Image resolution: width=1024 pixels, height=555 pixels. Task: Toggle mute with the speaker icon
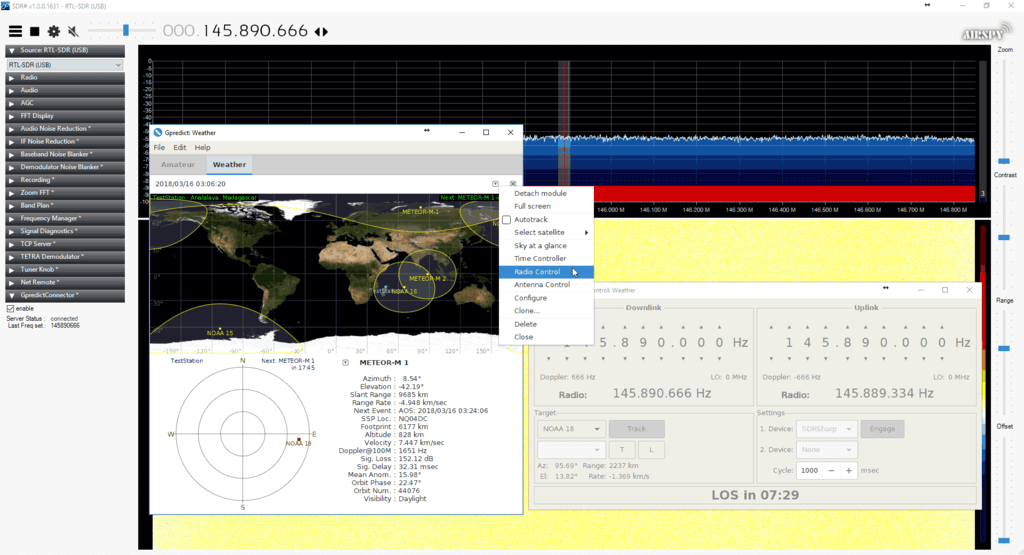73,31
